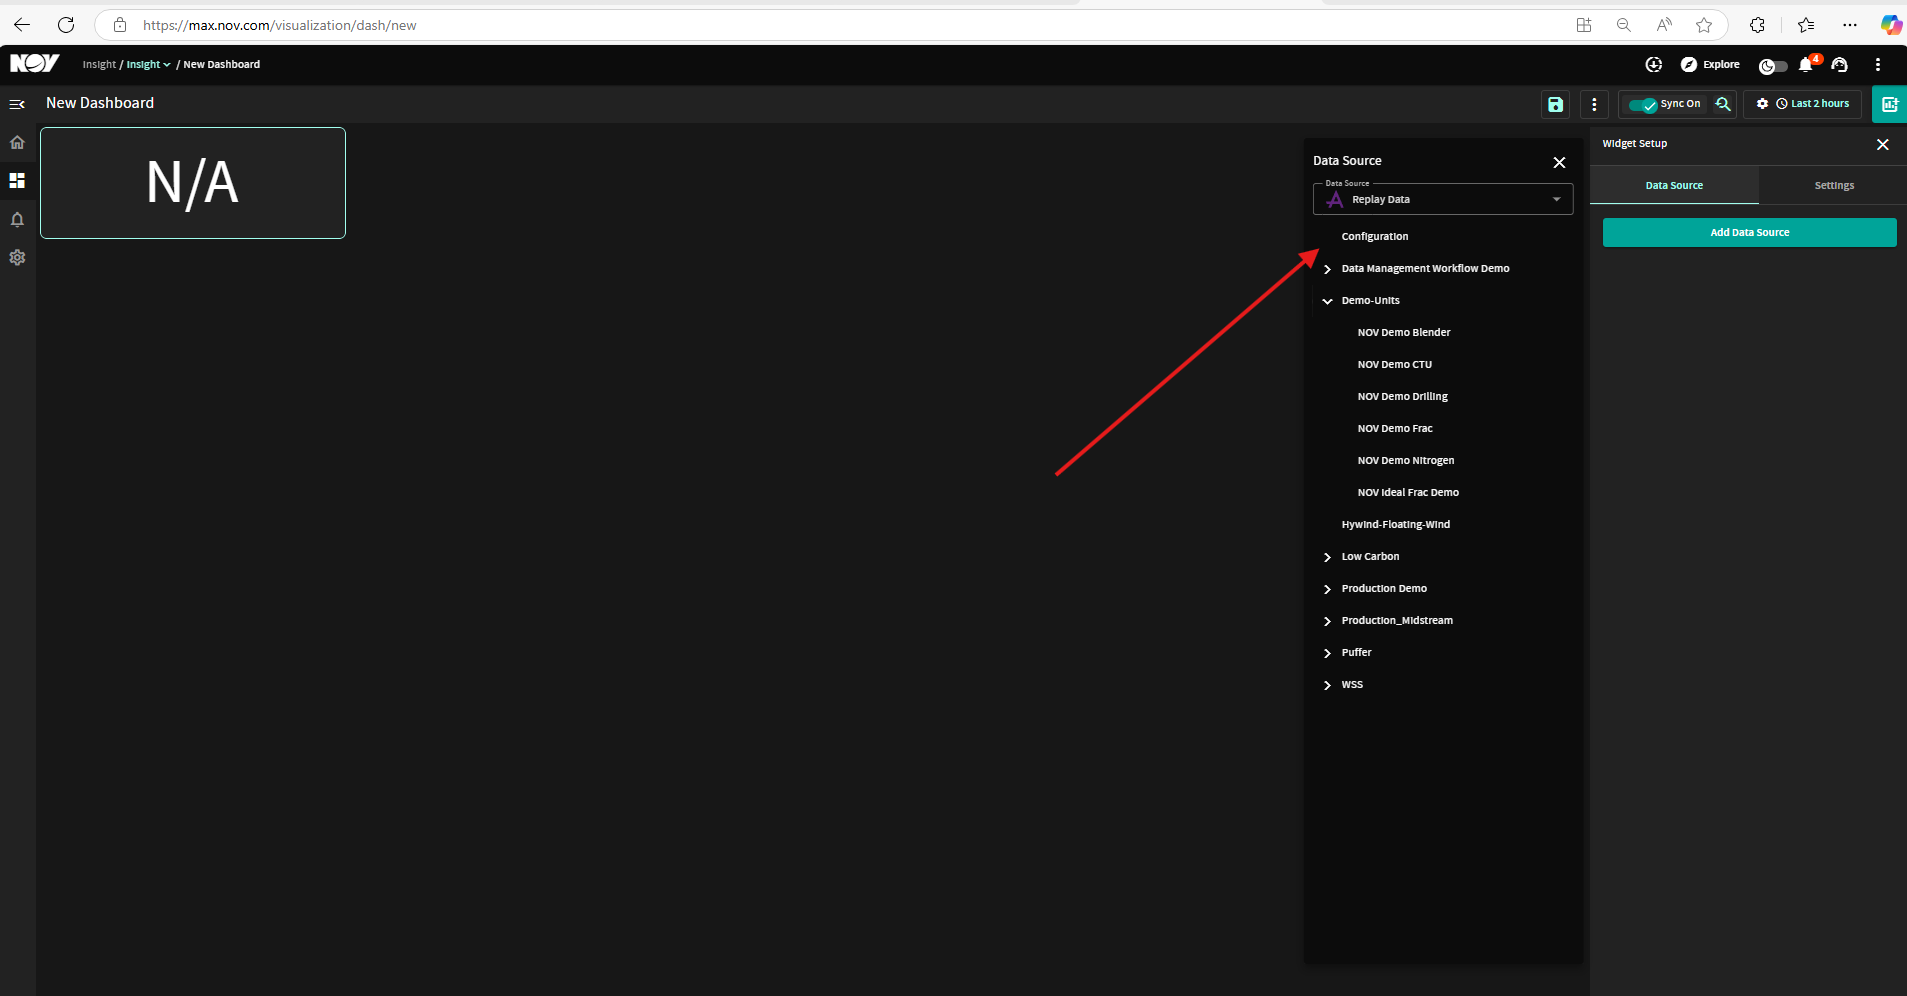Open Settings gear in the sidebar
The height and width of the screenshot is (996, 1907).
pyautogui.click(x=17, y=257)
